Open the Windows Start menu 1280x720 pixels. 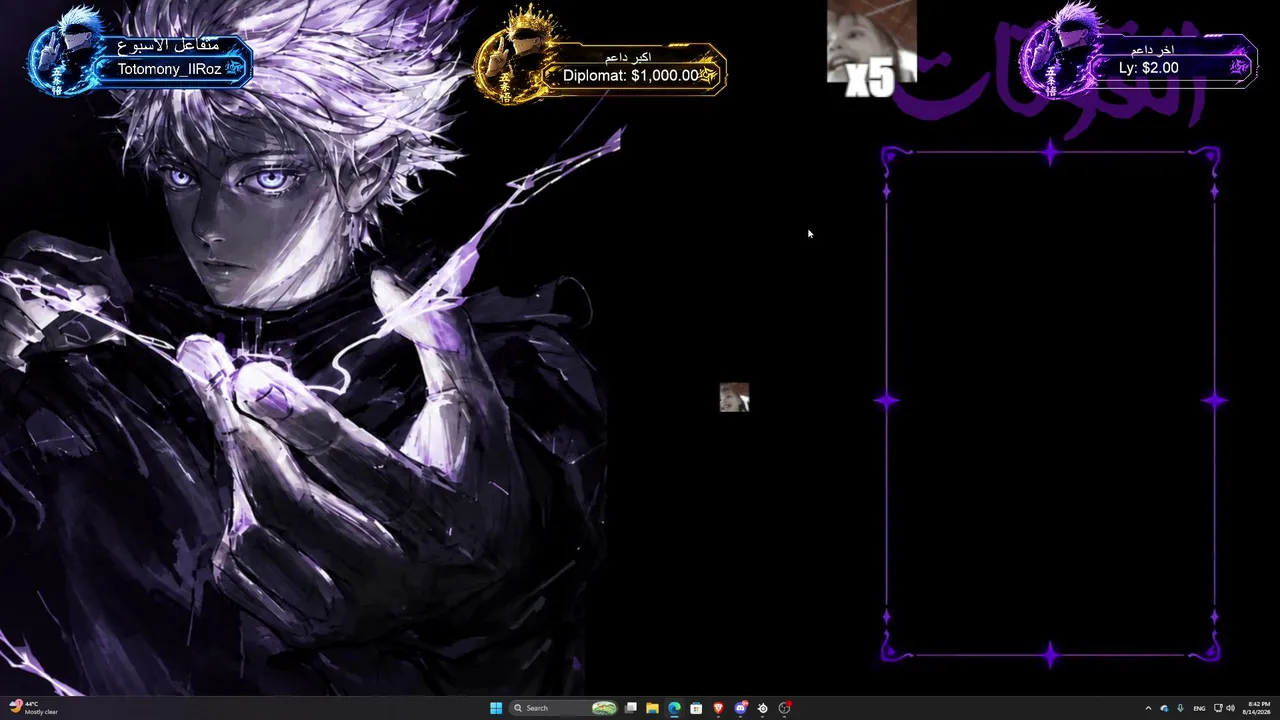click(x=496, y=708)
